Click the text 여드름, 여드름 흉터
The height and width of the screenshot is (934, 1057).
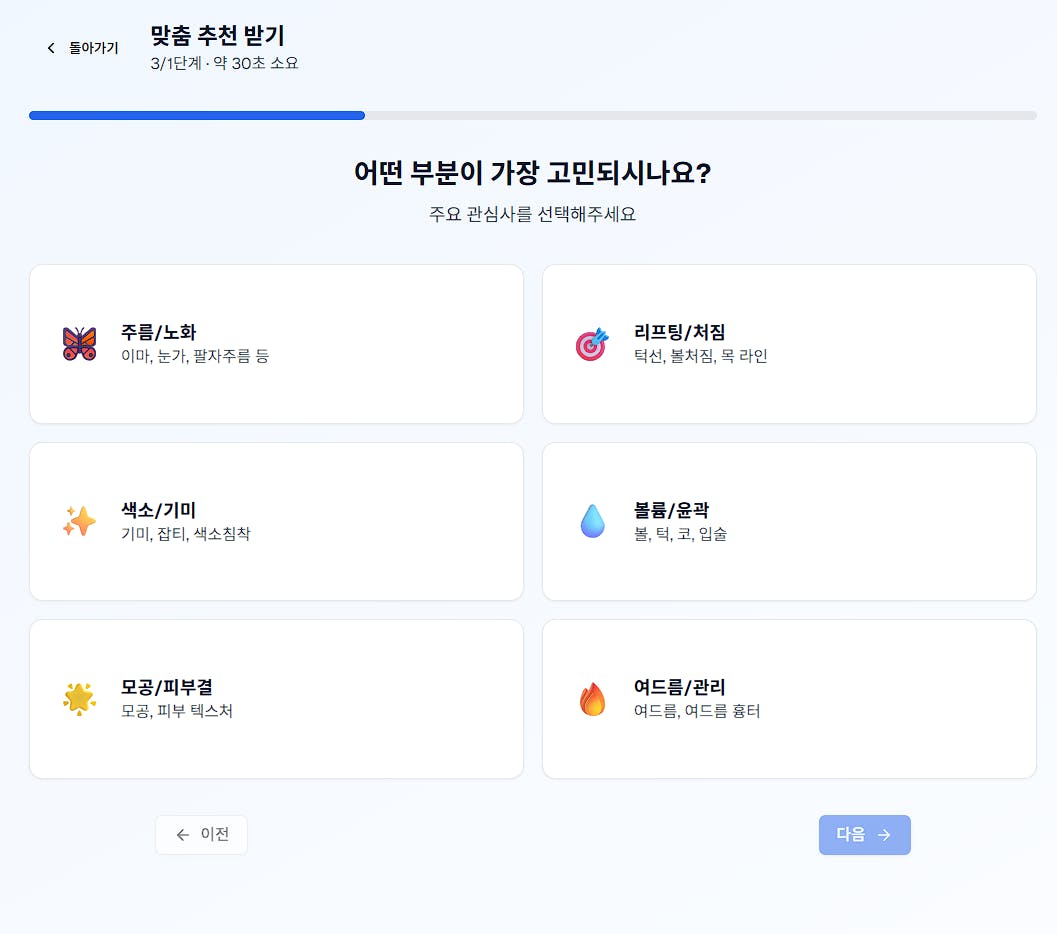697,711
